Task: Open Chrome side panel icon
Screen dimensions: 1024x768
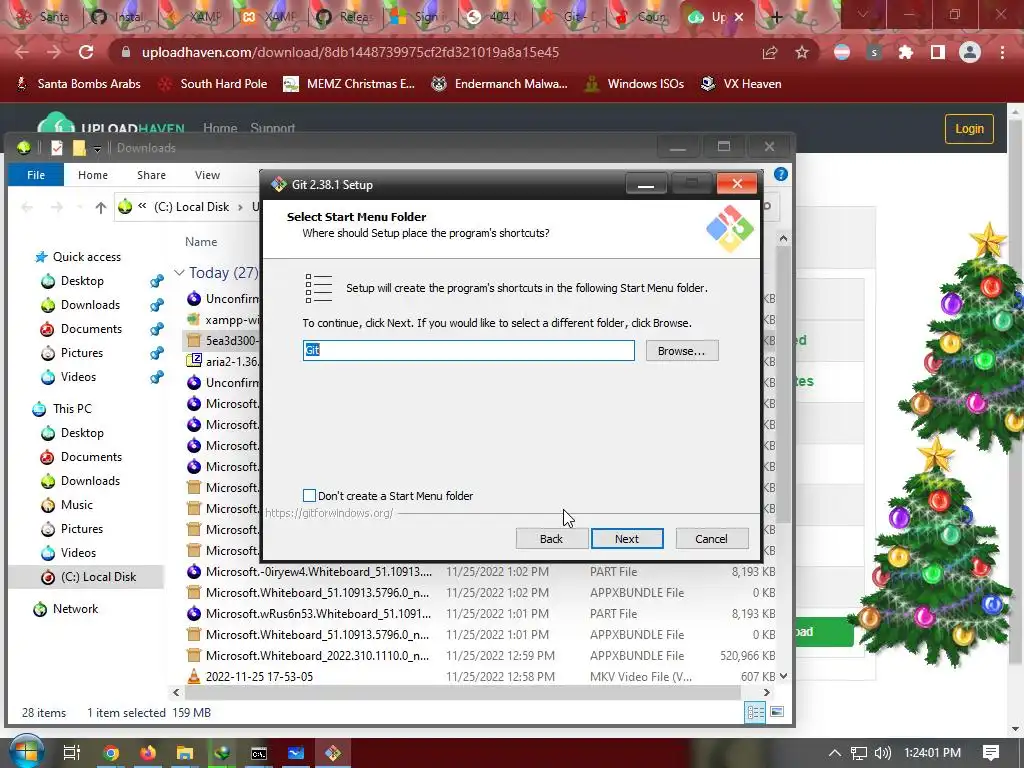Action: pyautogui.click(x=938, y=52)
